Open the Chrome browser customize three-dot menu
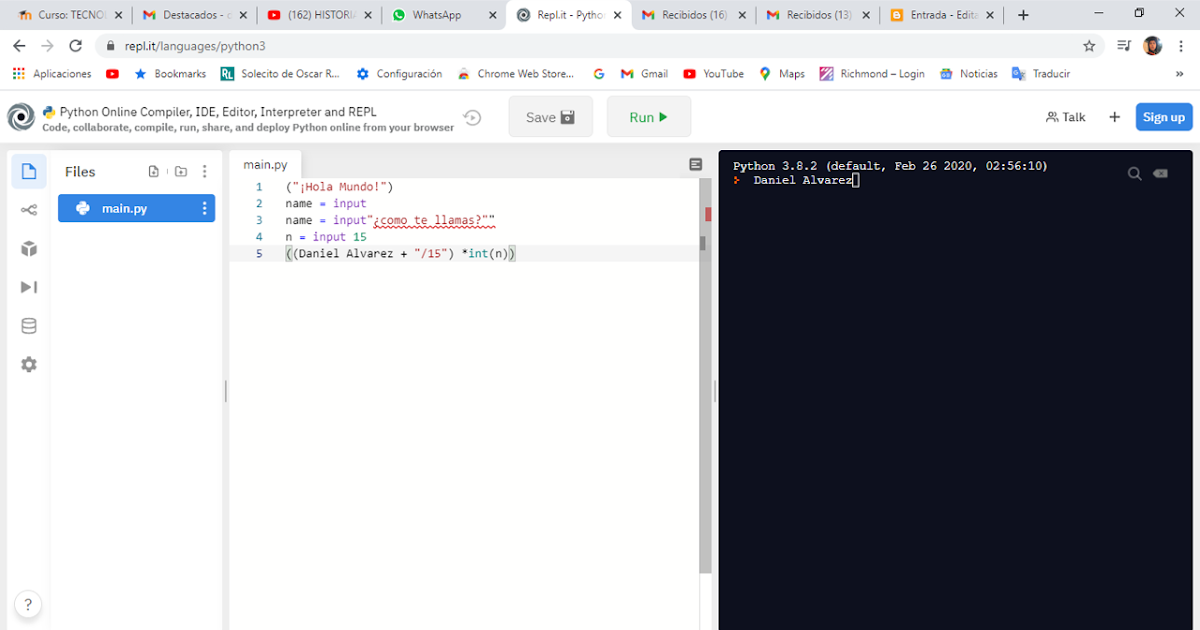 (x=1182, y=46)
